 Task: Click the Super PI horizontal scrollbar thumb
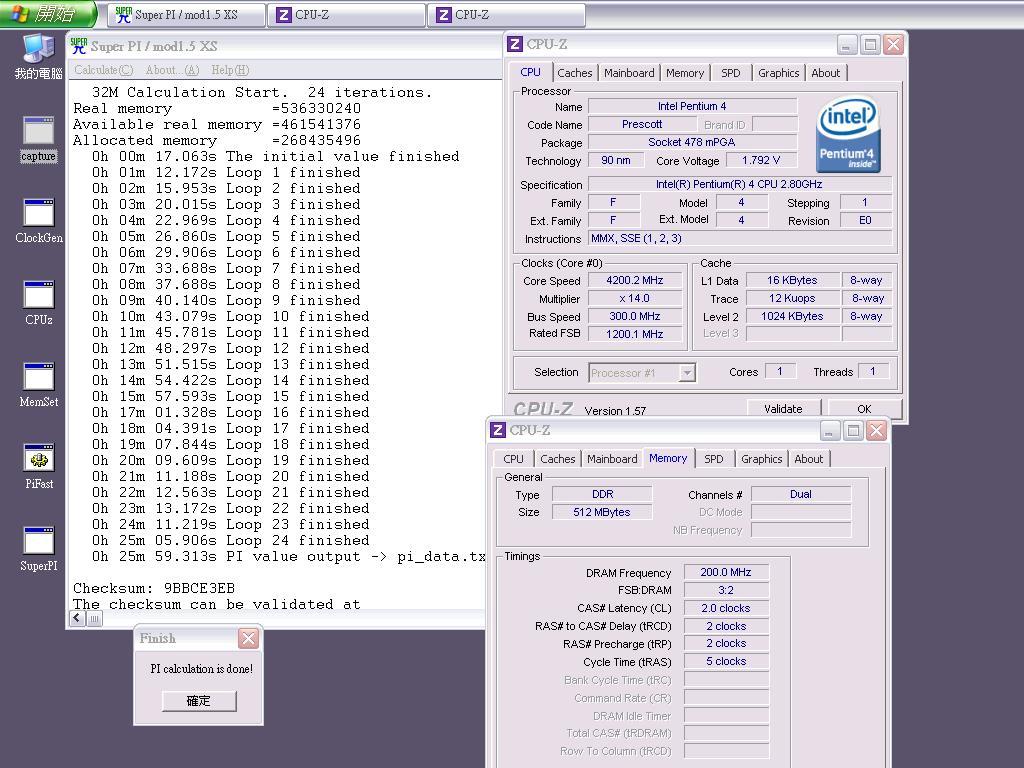95,618
